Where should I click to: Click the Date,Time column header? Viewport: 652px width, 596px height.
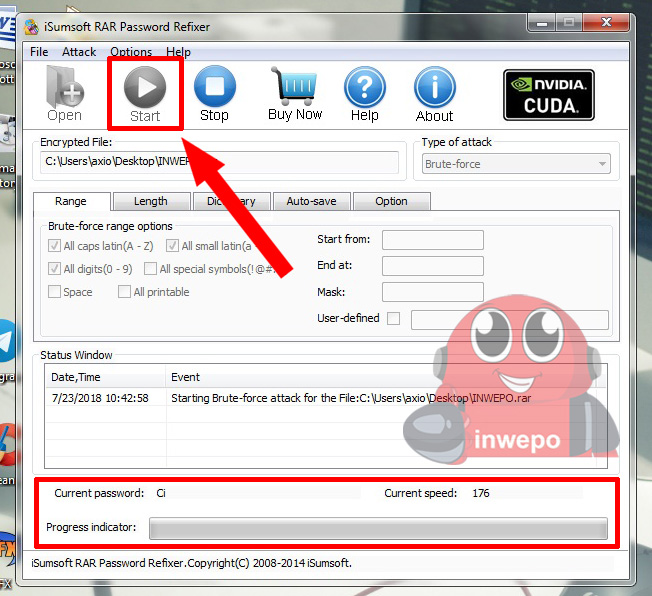coord(105,377)
